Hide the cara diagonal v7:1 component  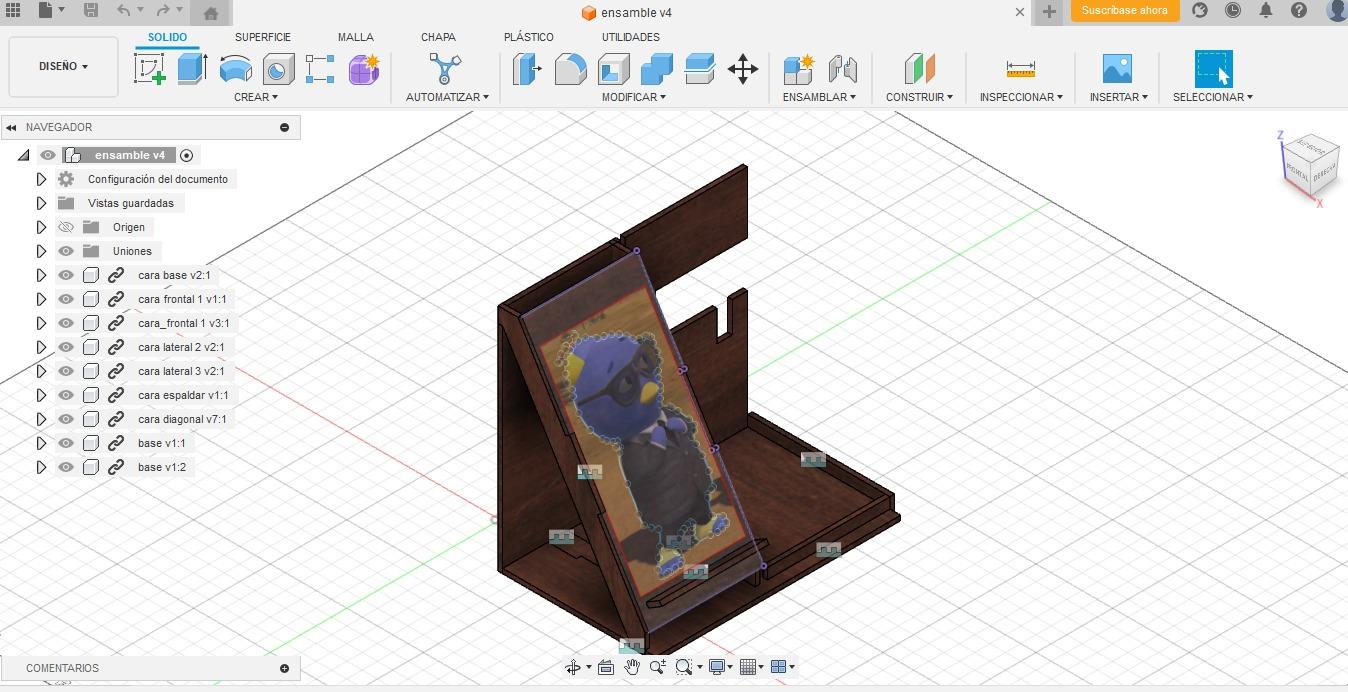[x=66, y=419]
